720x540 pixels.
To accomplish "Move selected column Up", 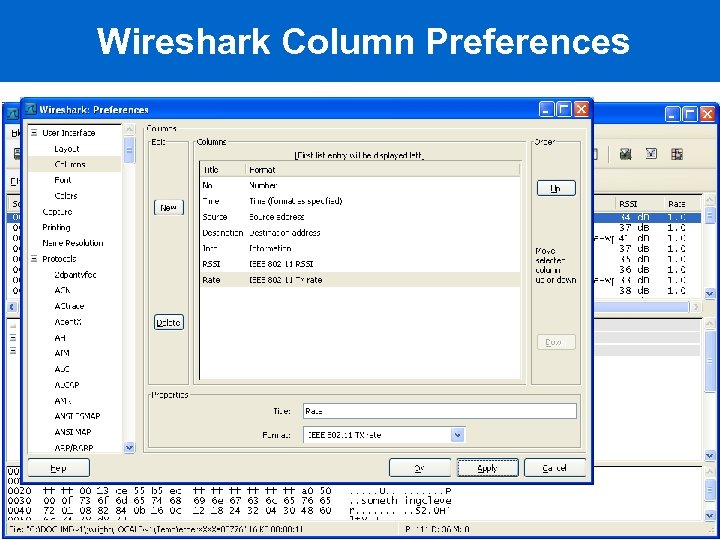I will (x=556, y=188).
